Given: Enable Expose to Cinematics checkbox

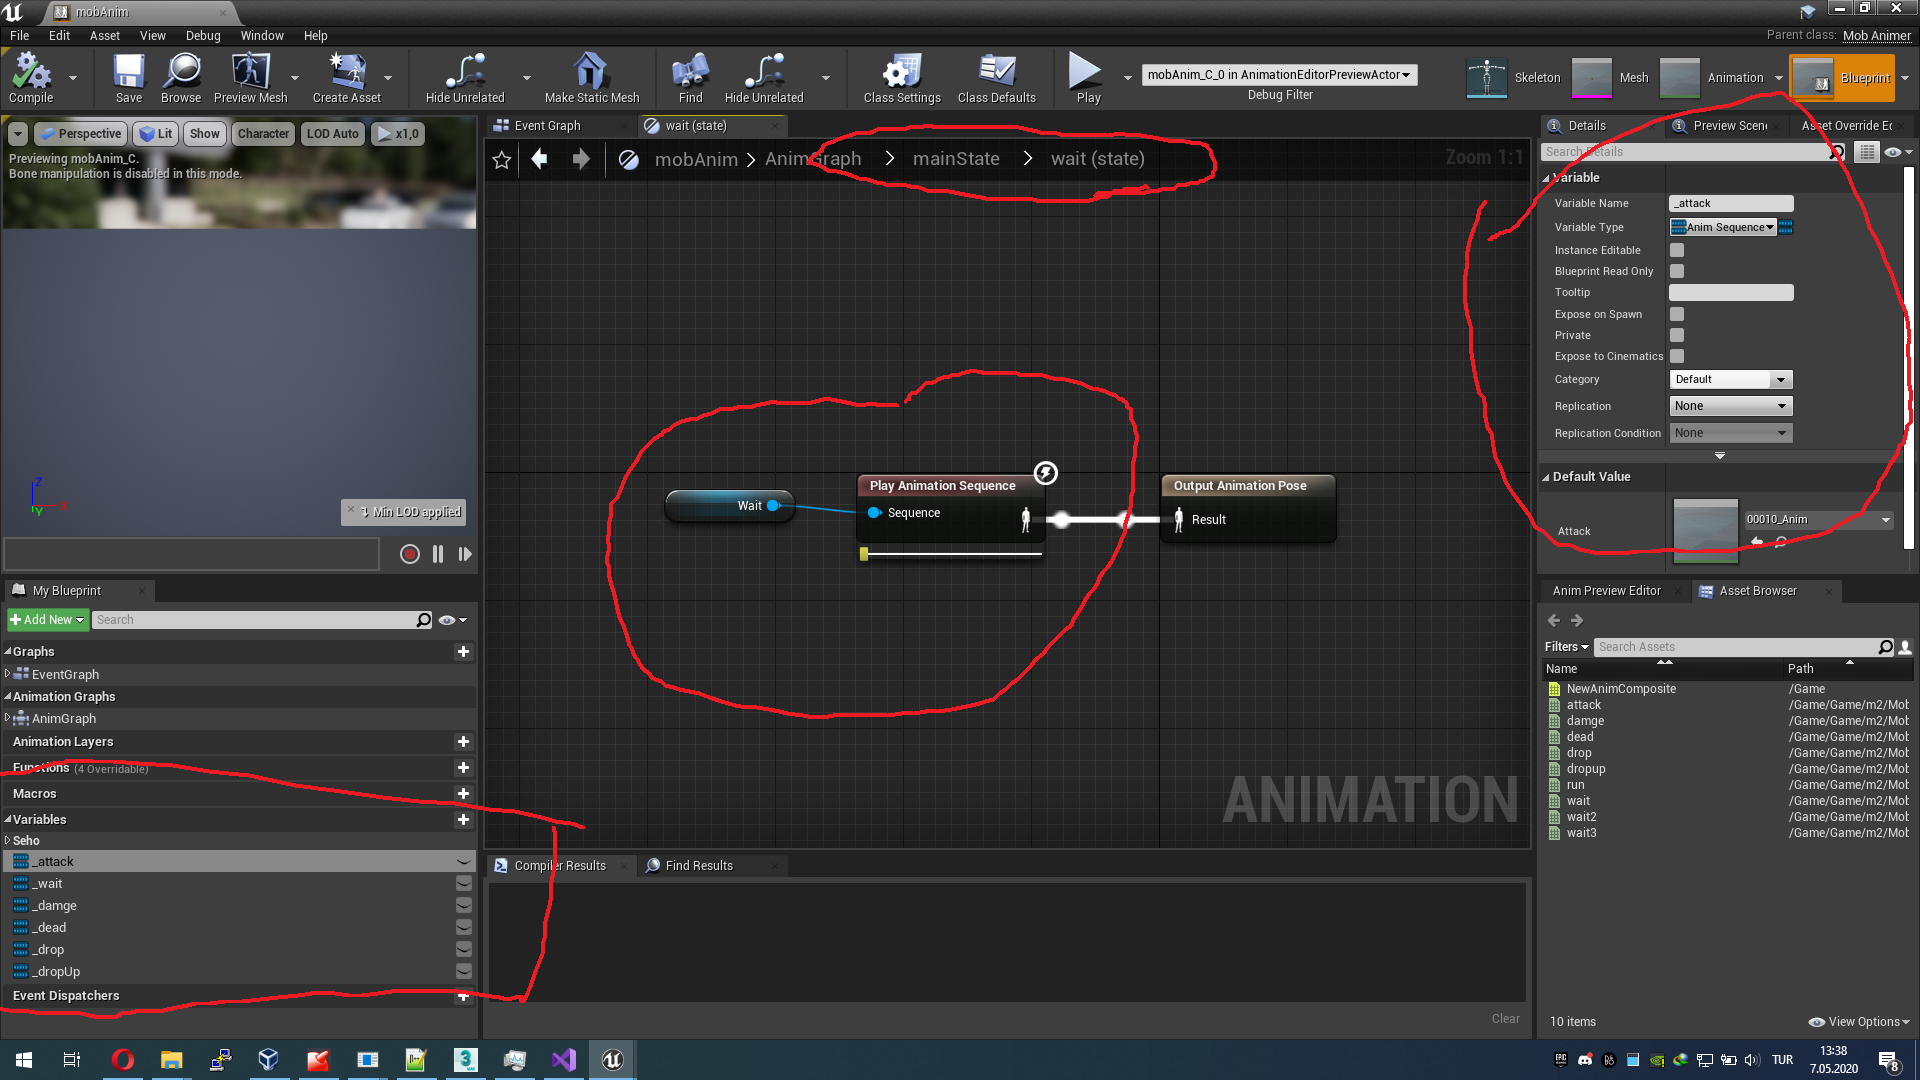Looking at the screenshot, I should (1677, 356).
